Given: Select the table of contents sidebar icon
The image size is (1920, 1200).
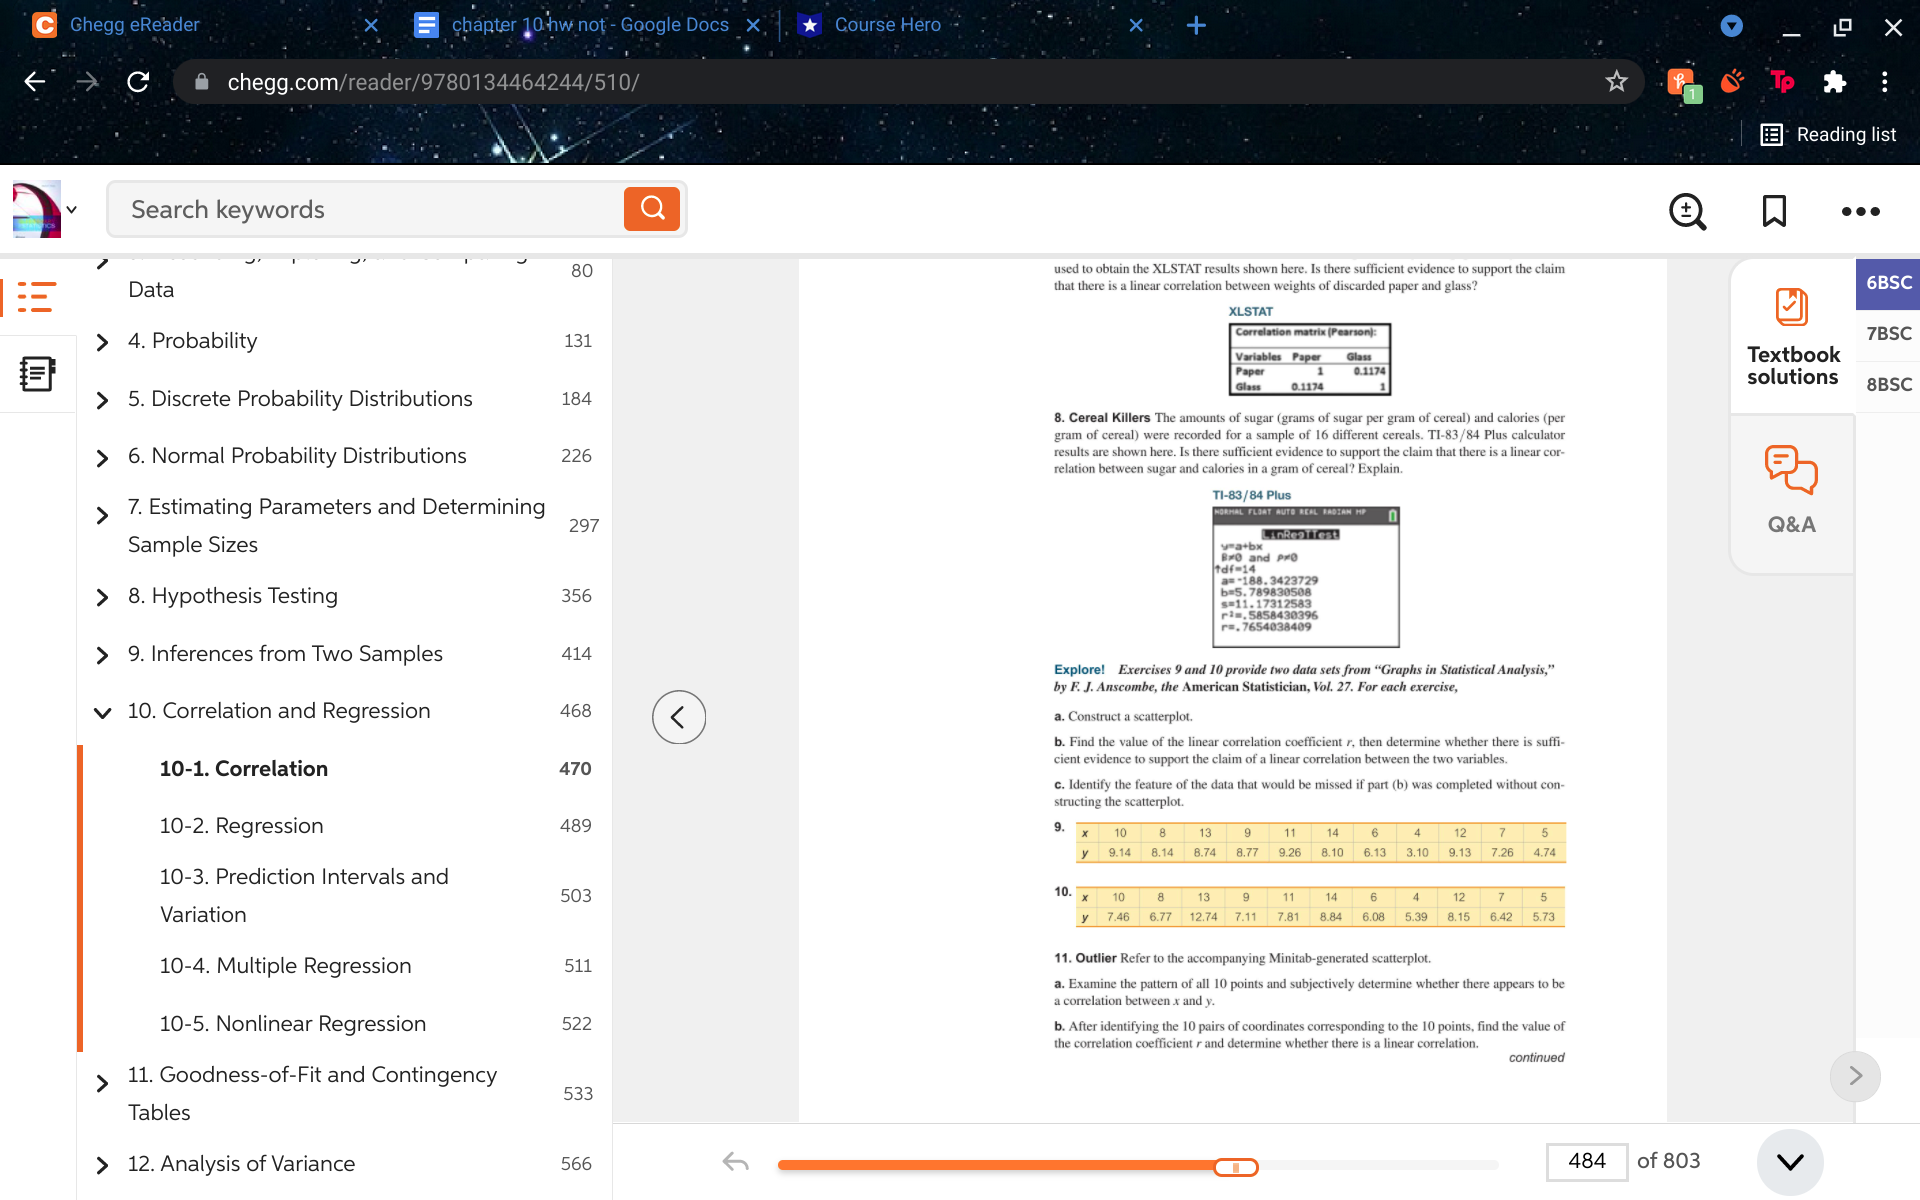Looking at the screenshot, I should [37, 297].
